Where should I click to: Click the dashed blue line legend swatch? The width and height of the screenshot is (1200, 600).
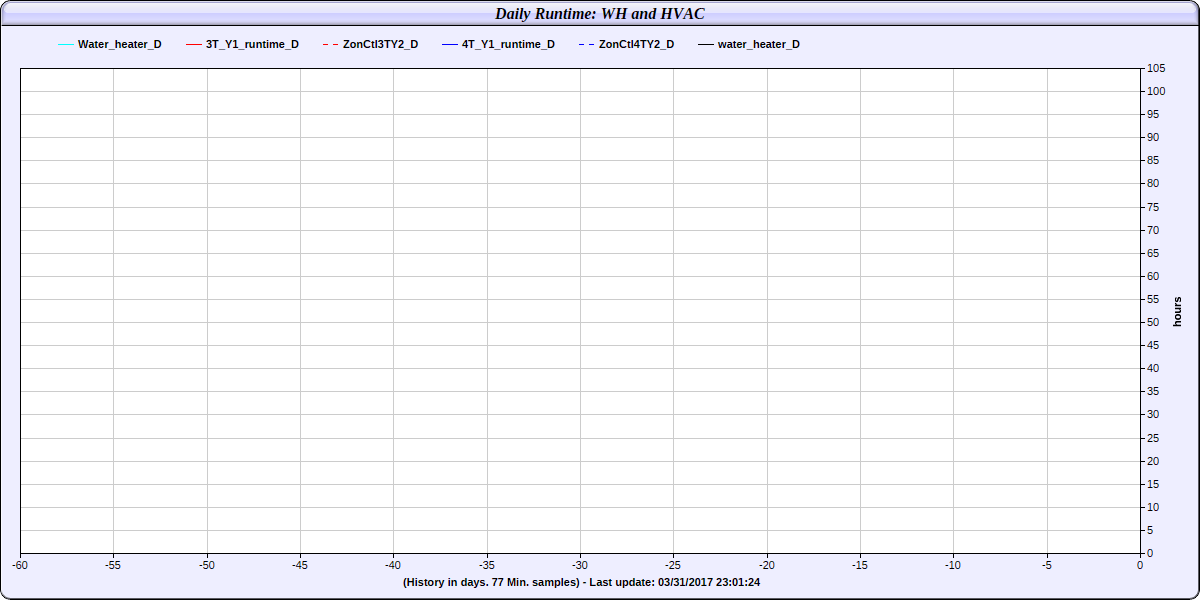coord(586,45)
